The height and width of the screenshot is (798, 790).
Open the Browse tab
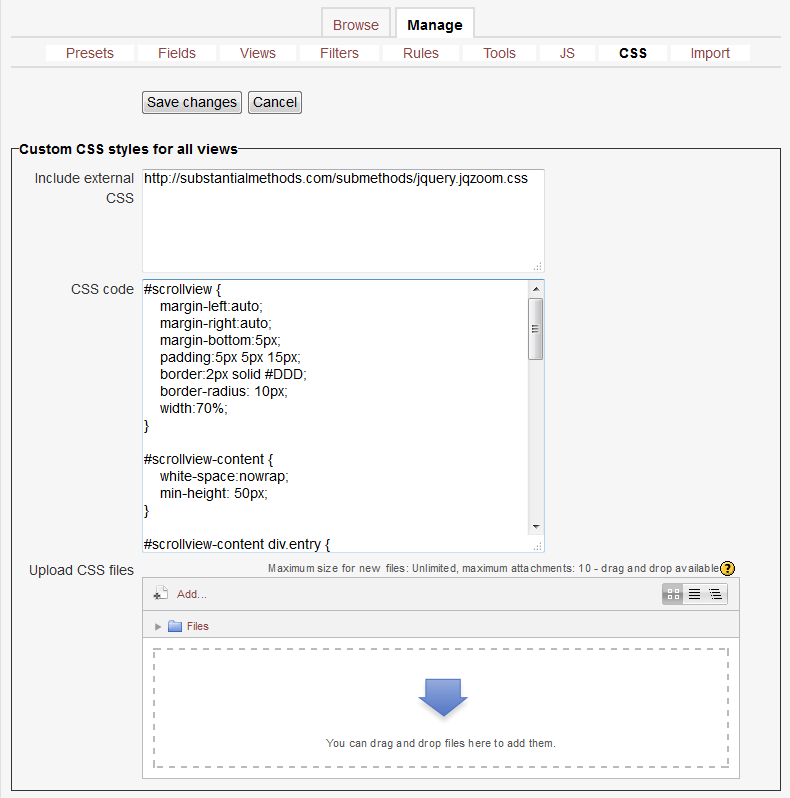(x=356, y=25)
